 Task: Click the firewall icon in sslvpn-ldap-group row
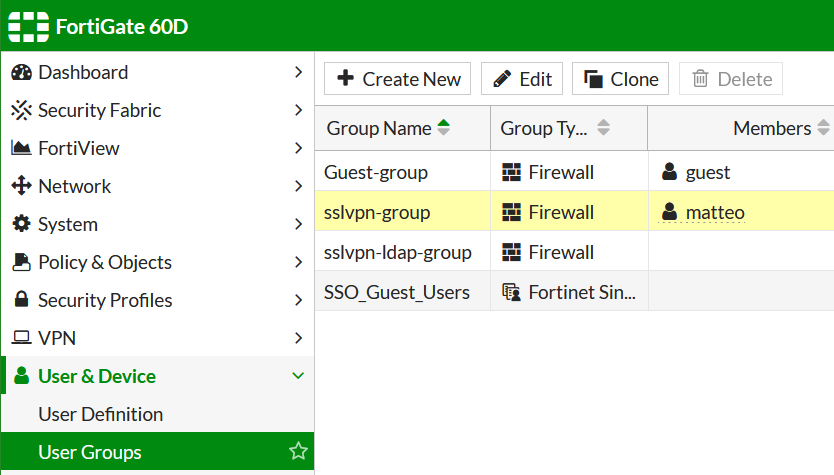click(x=511, y=252)
